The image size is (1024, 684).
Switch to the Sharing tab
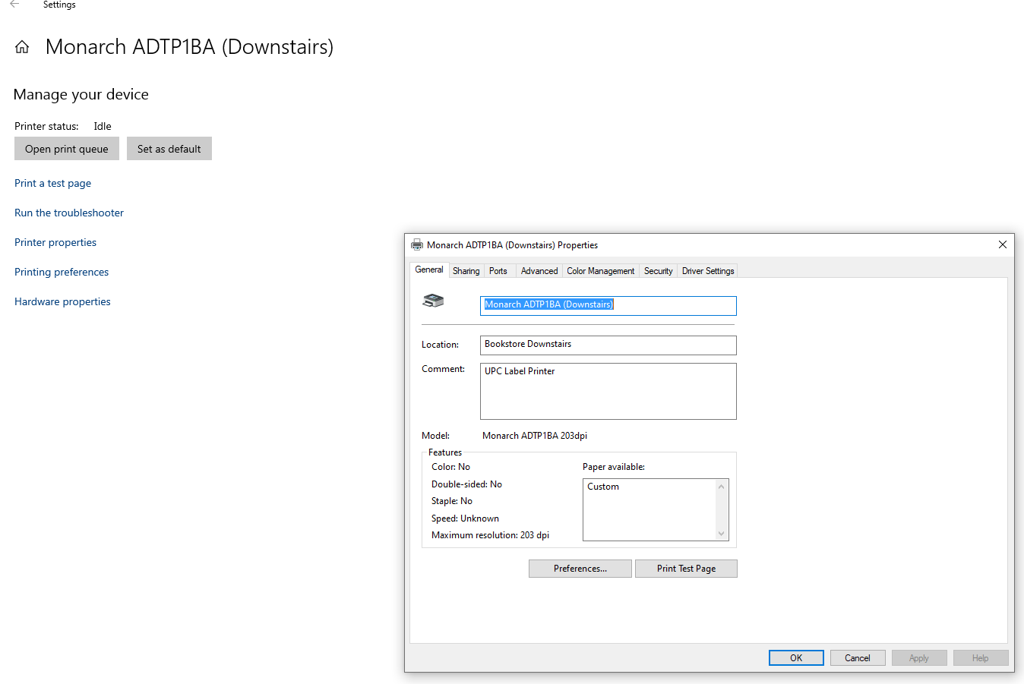[466, 271]
